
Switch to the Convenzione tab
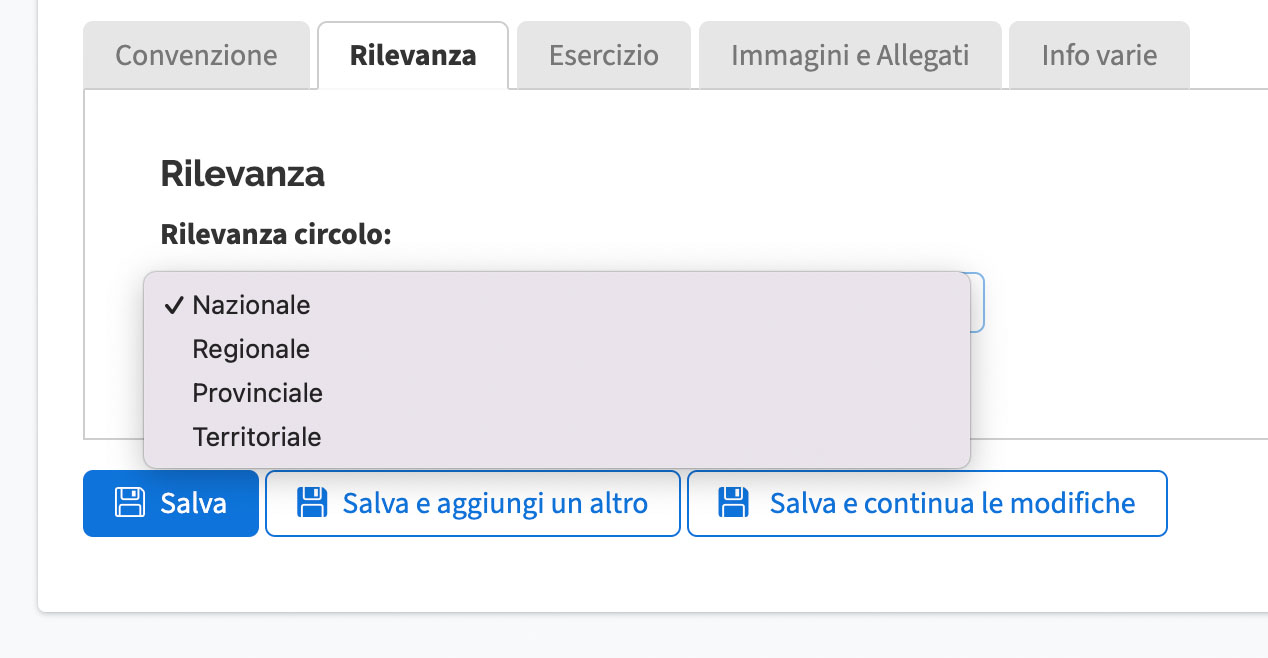[196, 55]
